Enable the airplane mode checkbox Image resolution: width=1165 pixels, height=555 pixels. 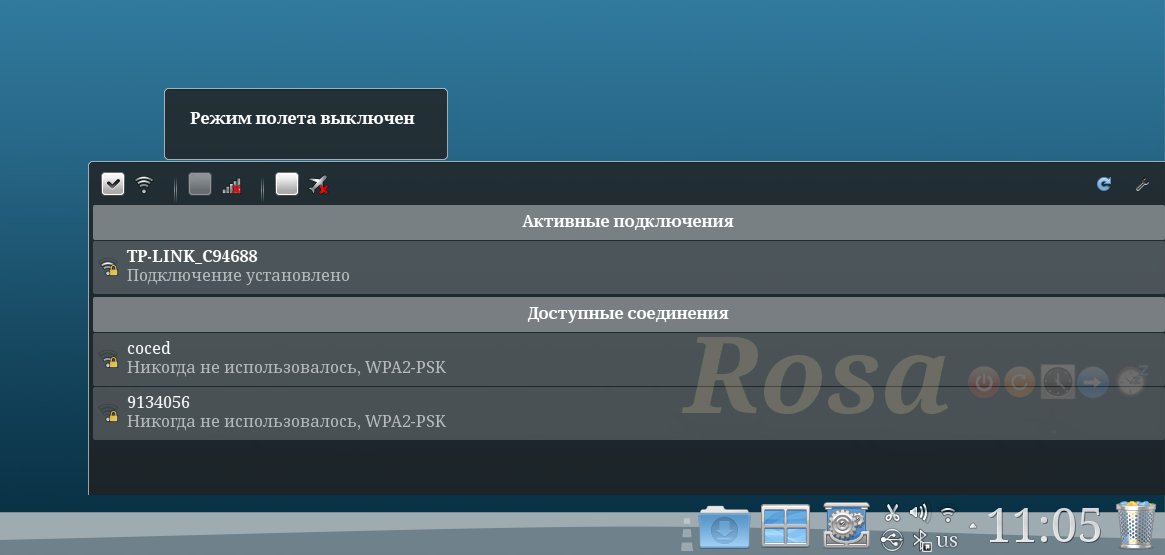287,184
